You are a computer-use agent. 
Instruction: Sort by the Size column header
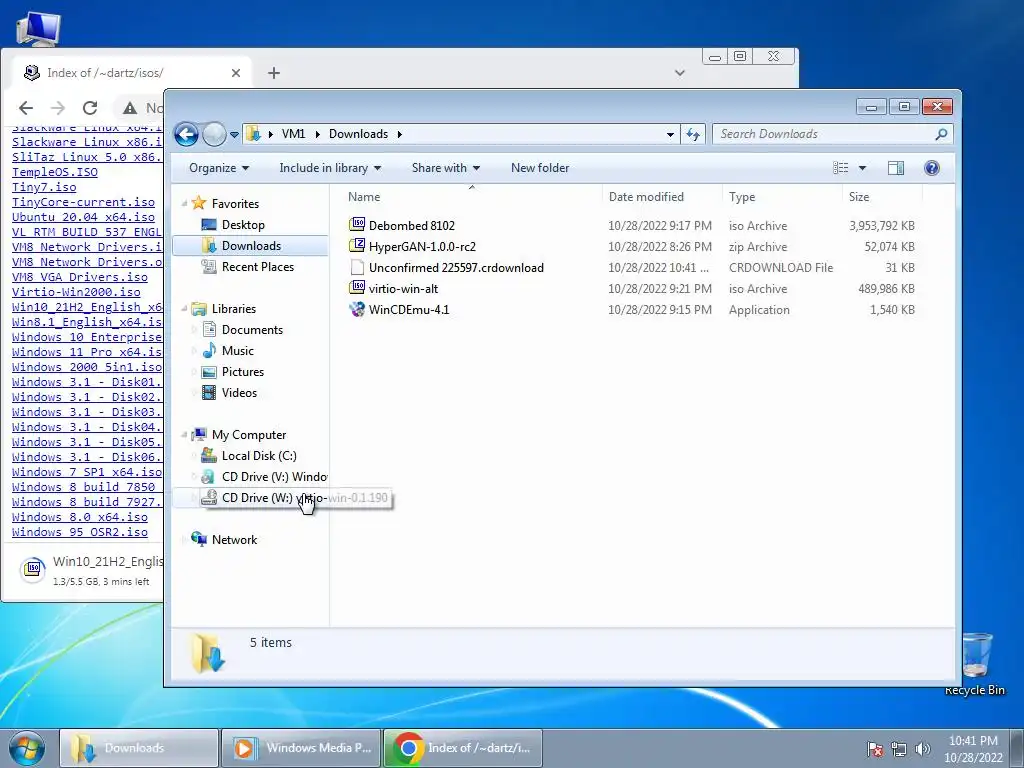882,197
